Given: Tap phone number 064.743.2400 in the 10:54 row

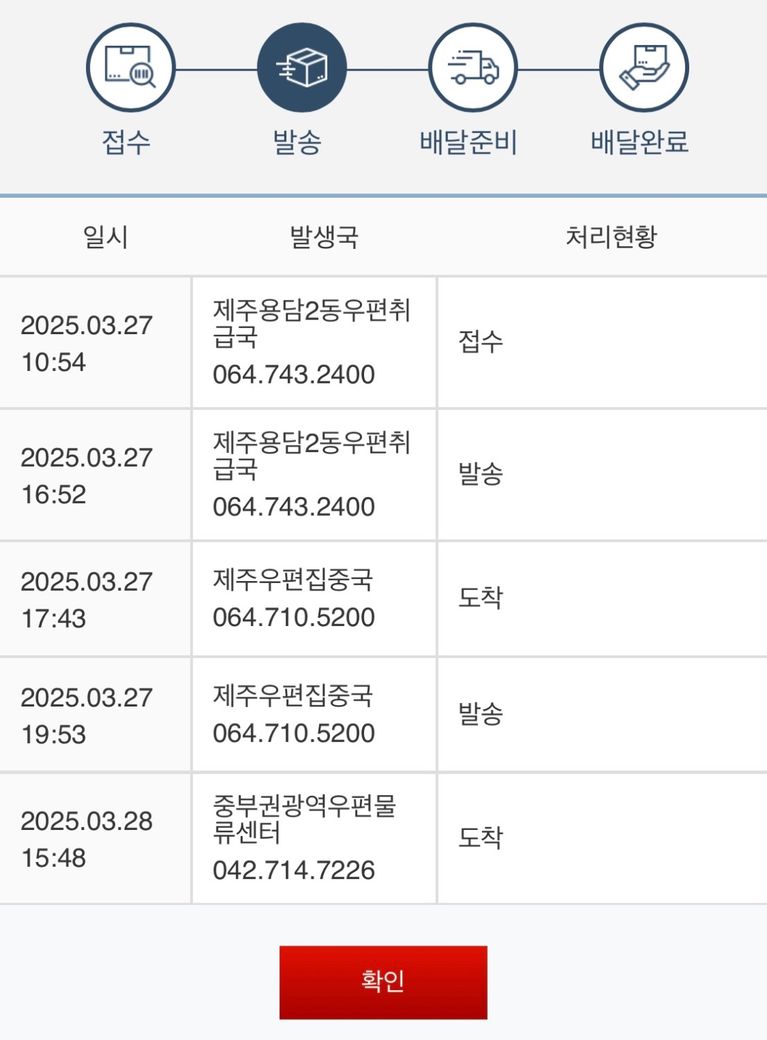Looking at the screenshot, I should point(294,375).
